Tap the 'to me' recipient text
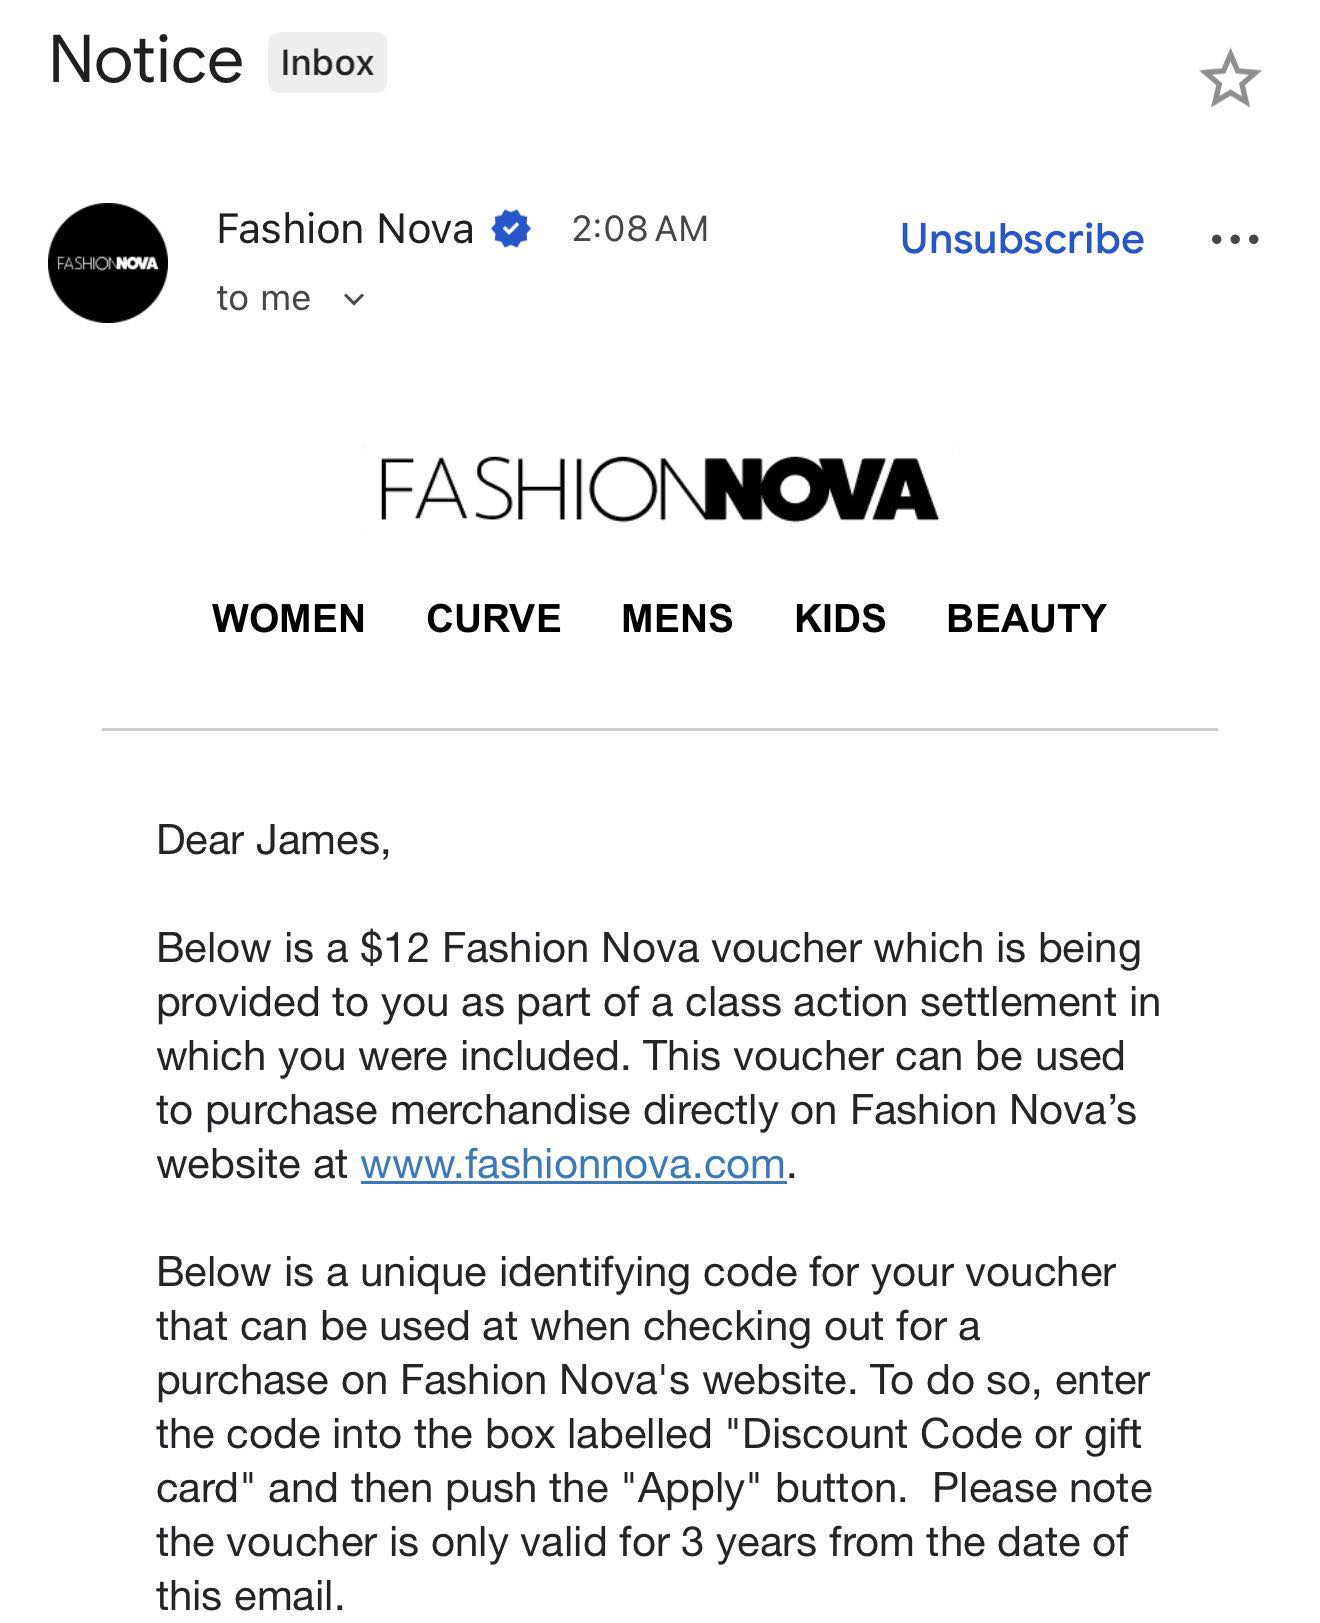 point(264,298)
